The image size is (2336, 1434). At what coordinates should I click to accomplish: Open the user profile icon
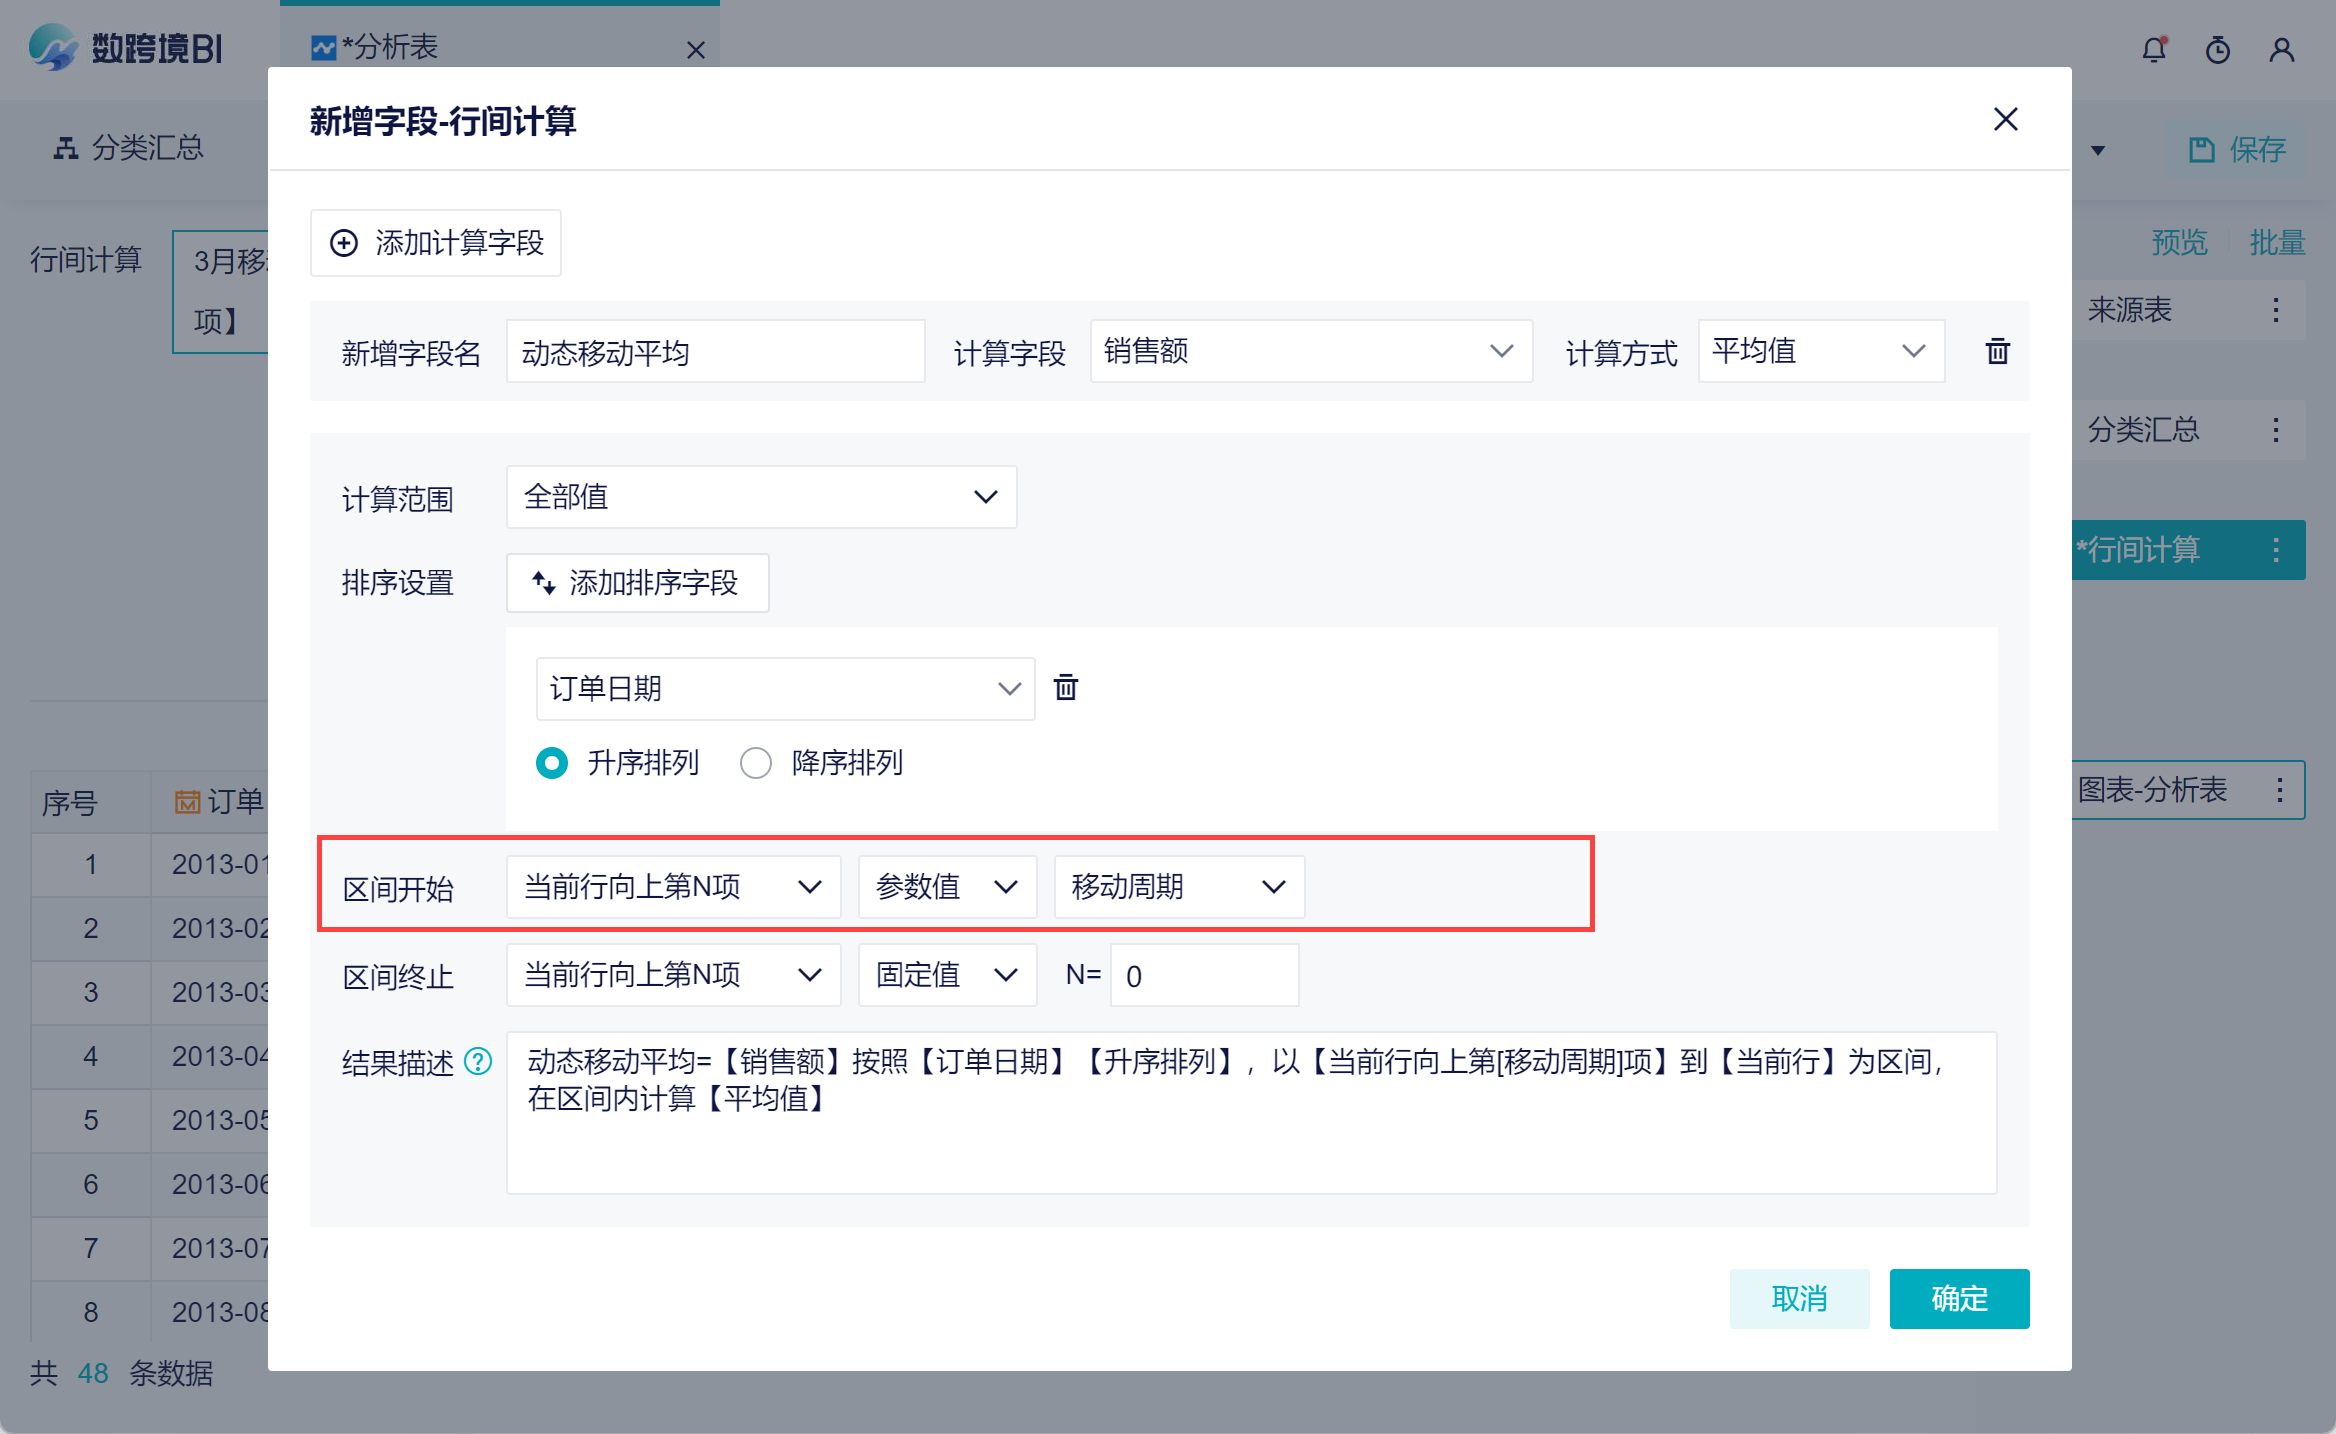tap(2282, 50)
